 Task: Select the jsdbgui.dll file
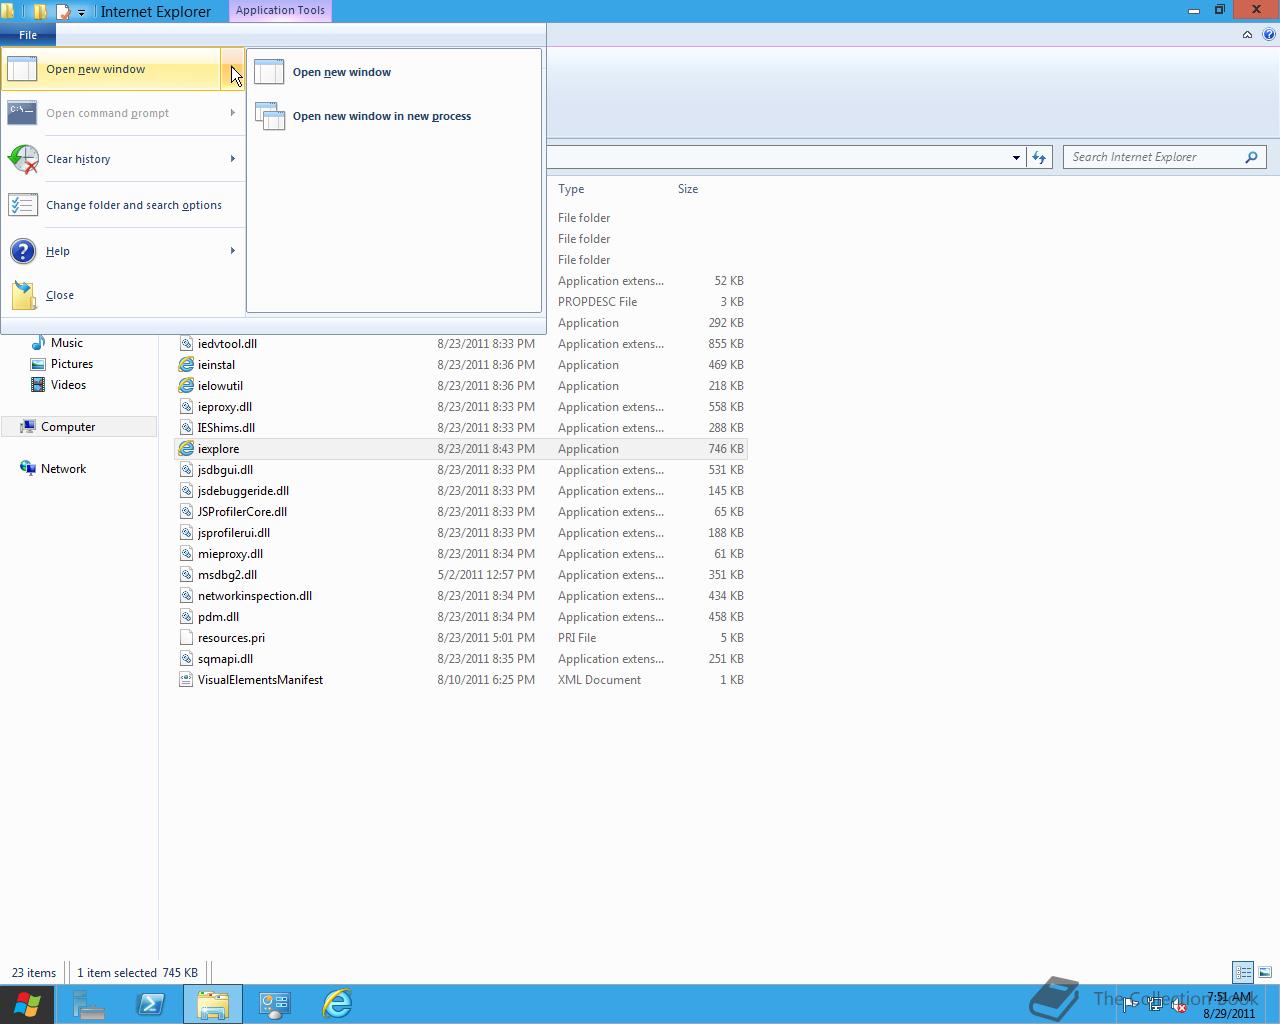click(461, 470)
